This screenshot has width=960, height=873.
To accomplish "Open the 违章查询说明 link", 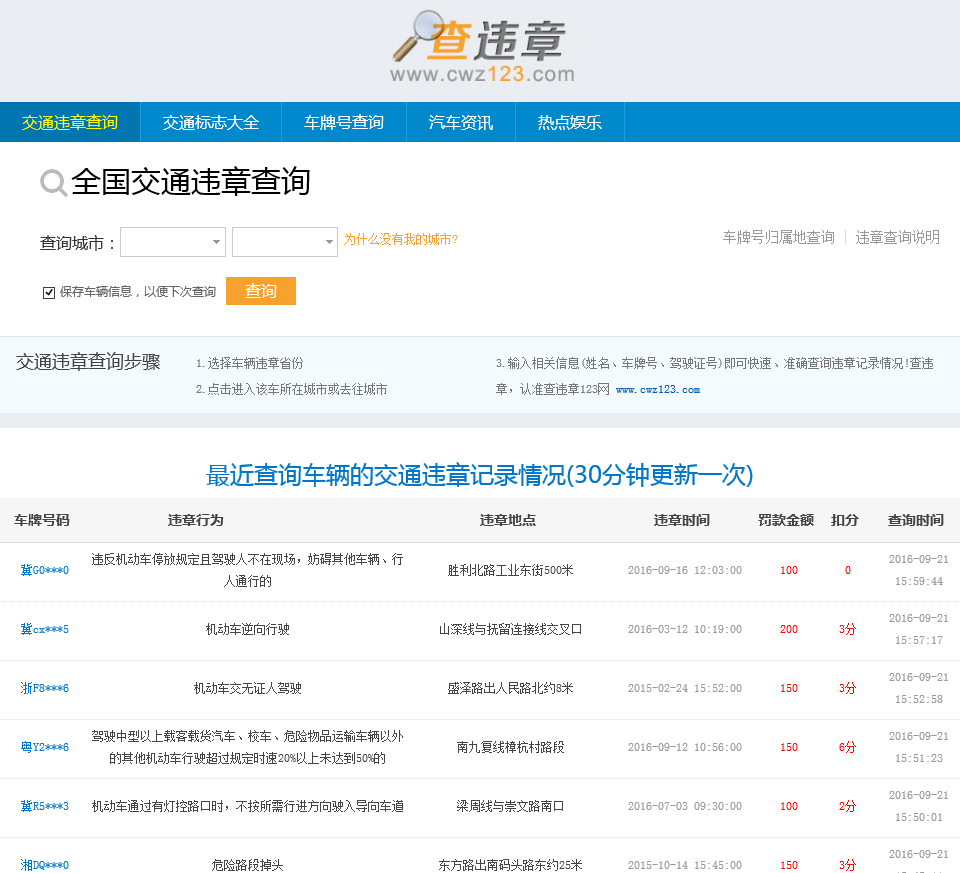I will pyautogui.click(x=898, y=237).
